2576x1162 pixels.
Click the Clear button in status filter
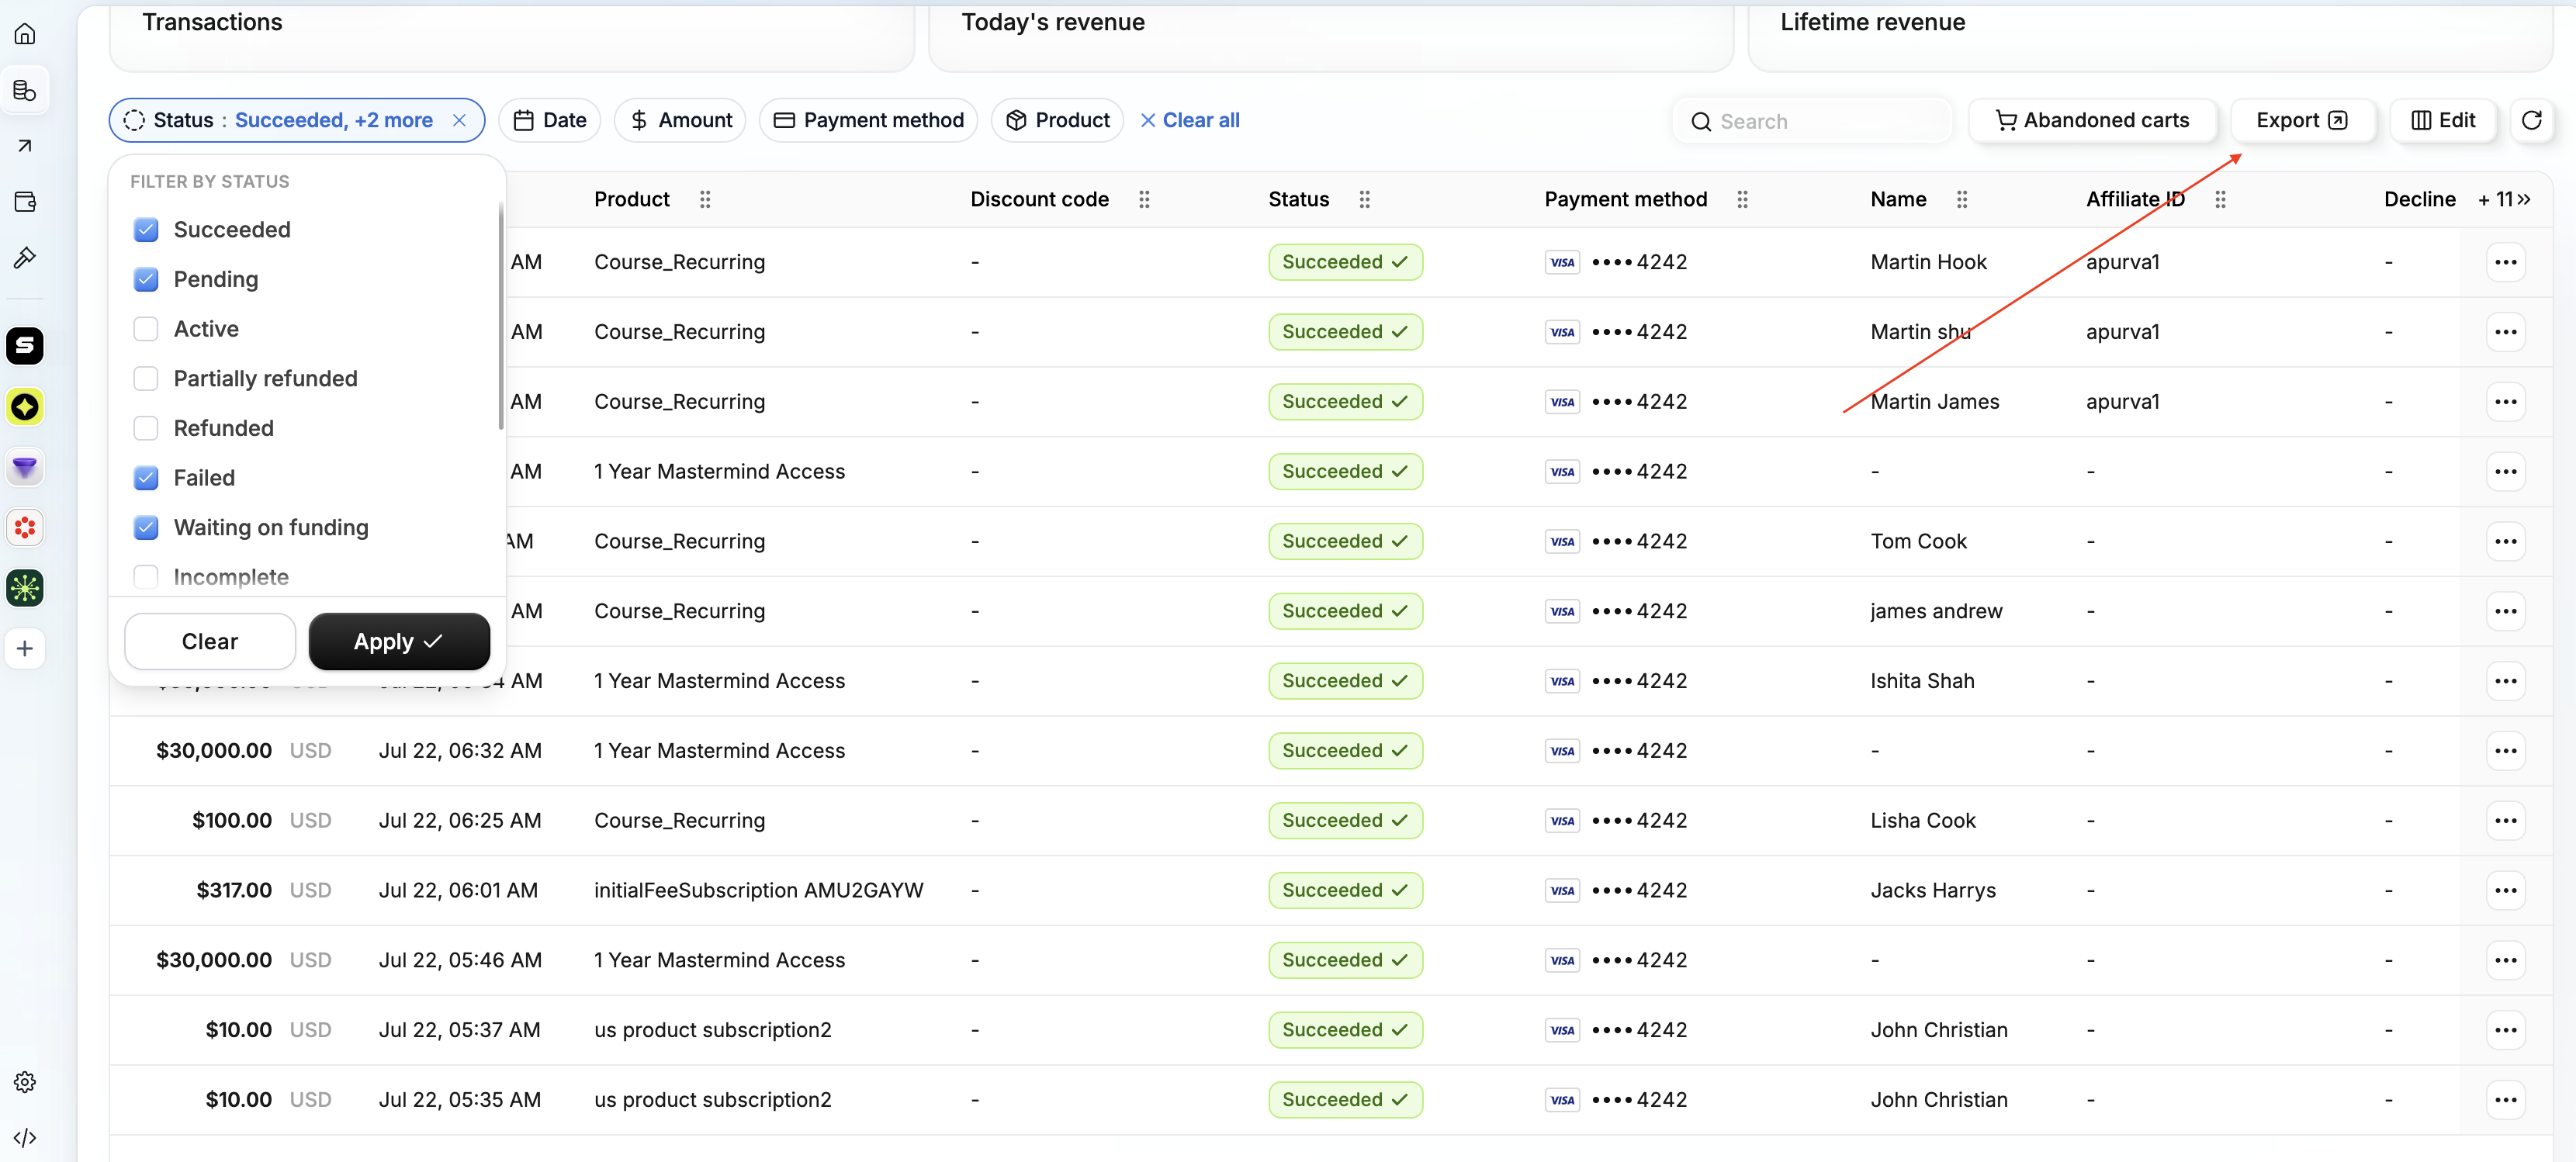click(210, 642)
